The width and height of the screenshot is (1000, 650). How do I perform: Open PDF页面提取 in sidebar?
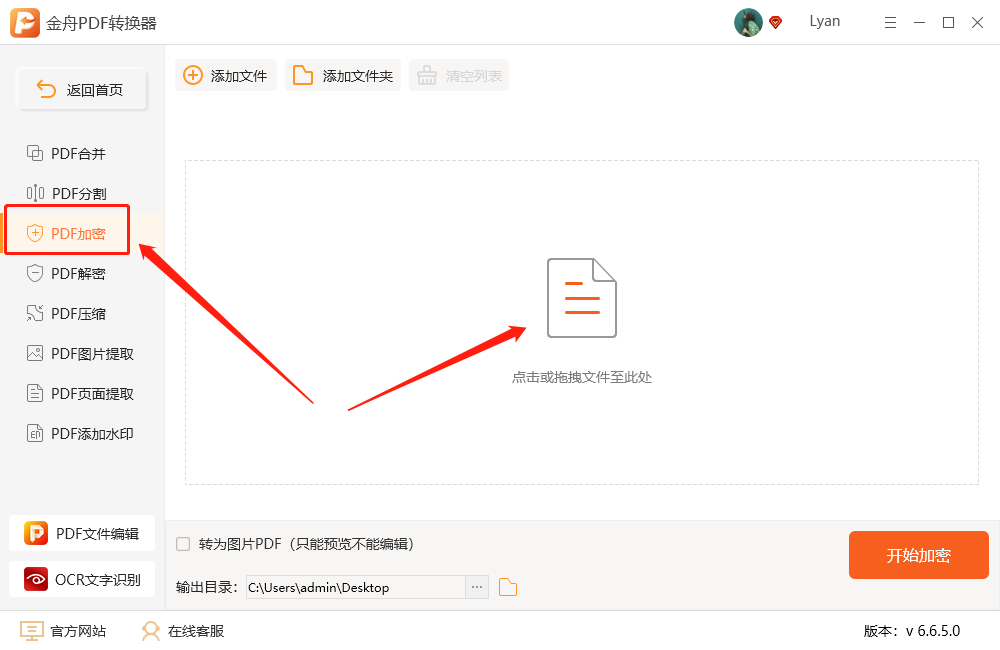pos(80,394)
